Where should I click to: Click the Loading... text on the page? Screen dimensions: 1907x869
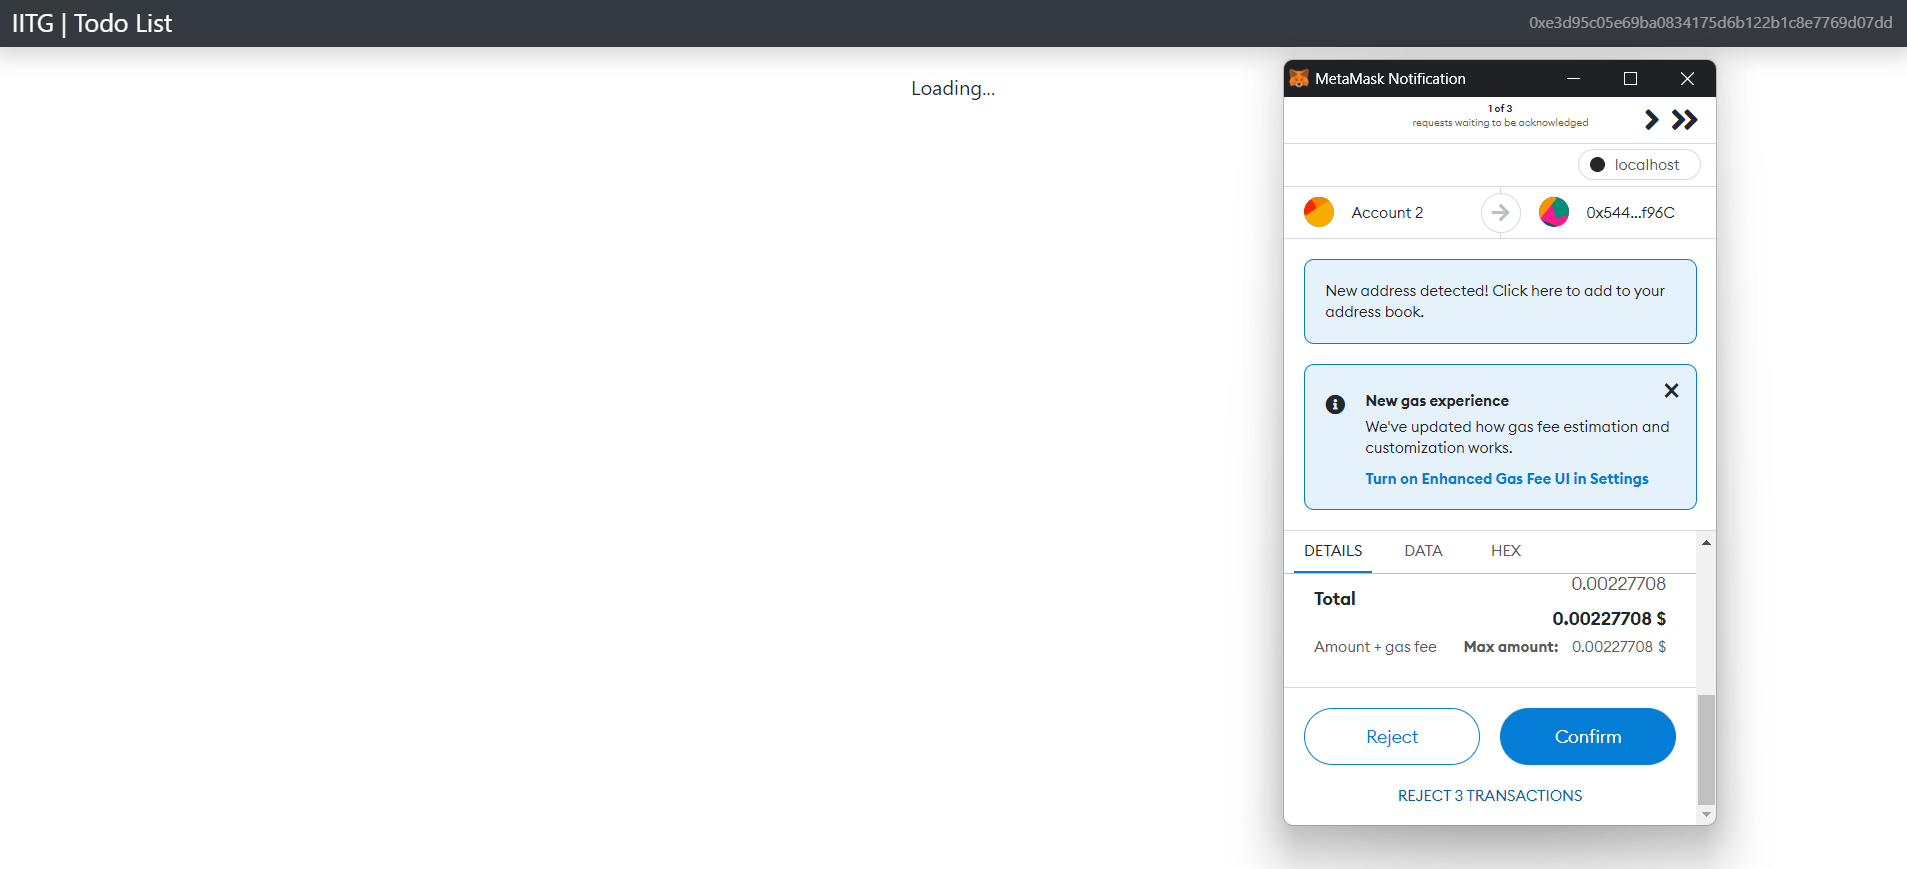[953, 88]
